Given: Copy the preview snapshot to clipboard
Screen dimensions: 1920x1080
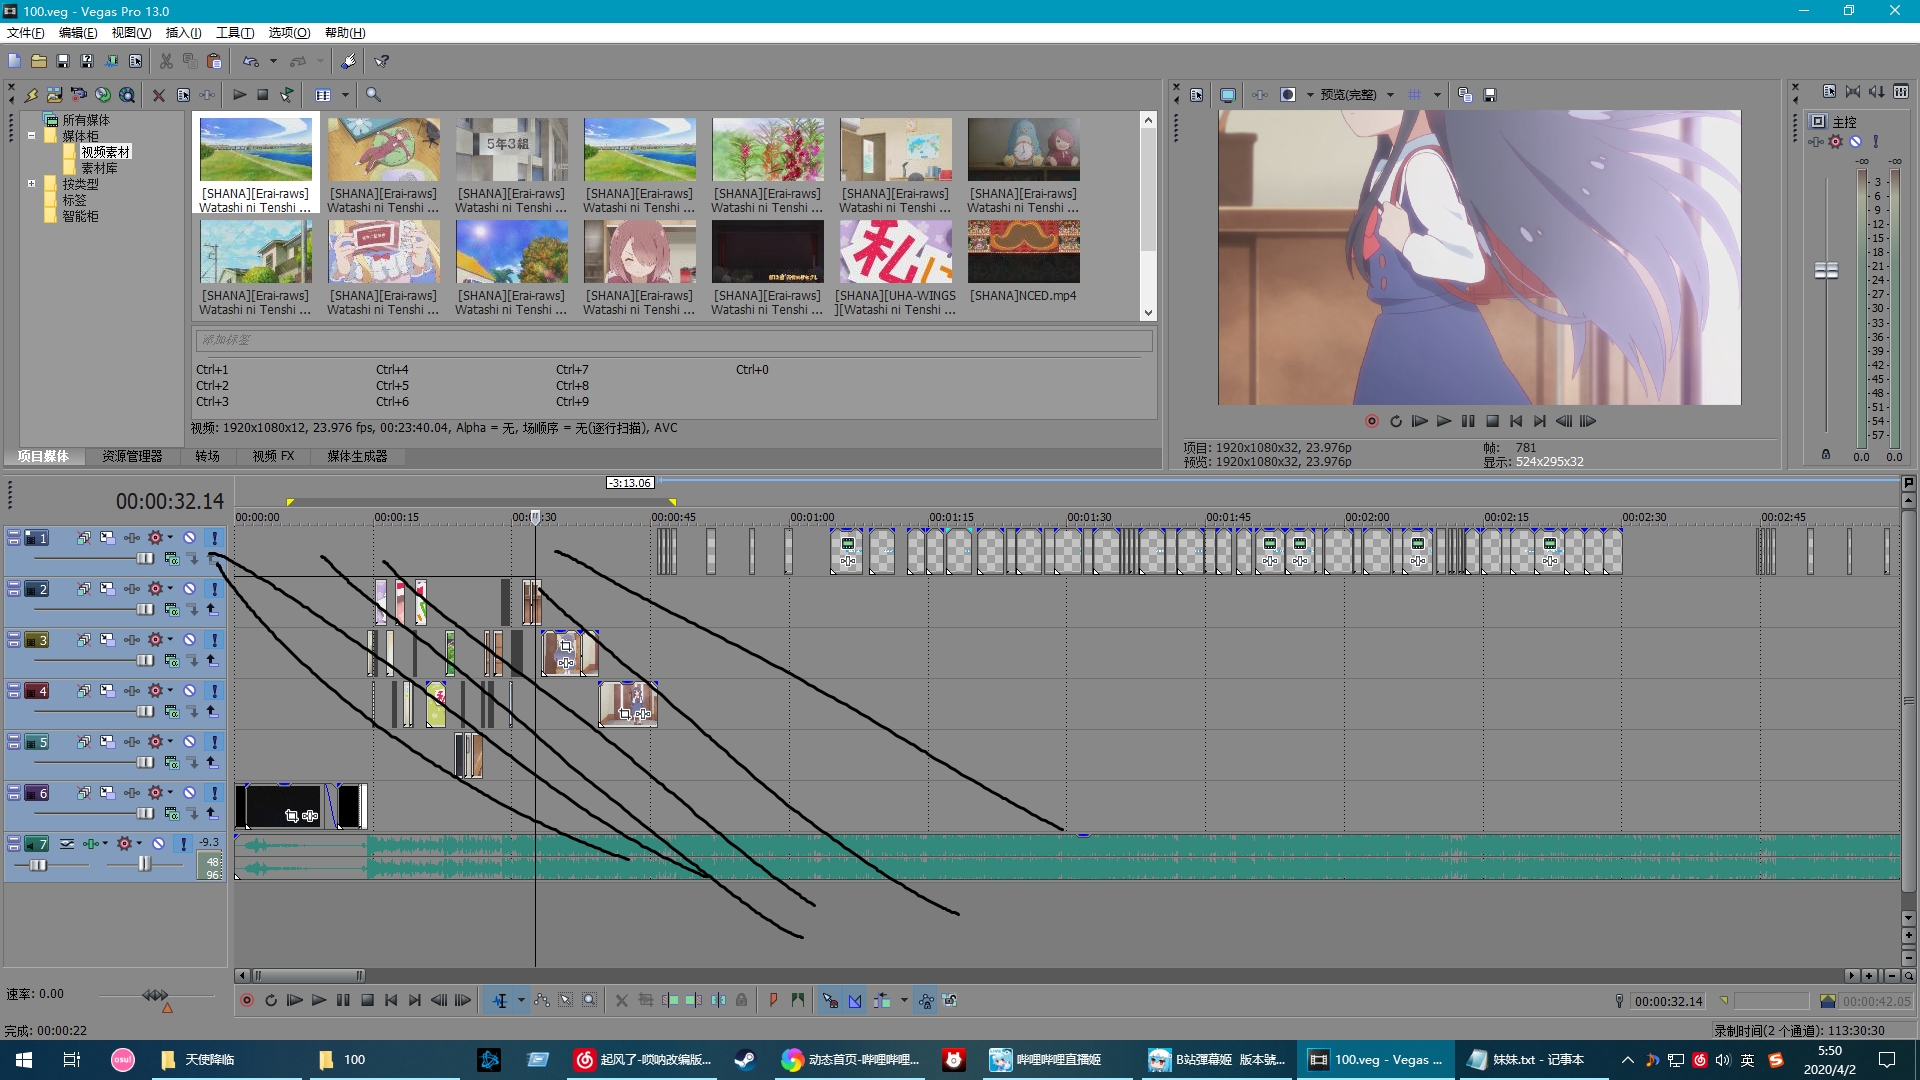Looking at the screenshot, I should [1465, 95].
